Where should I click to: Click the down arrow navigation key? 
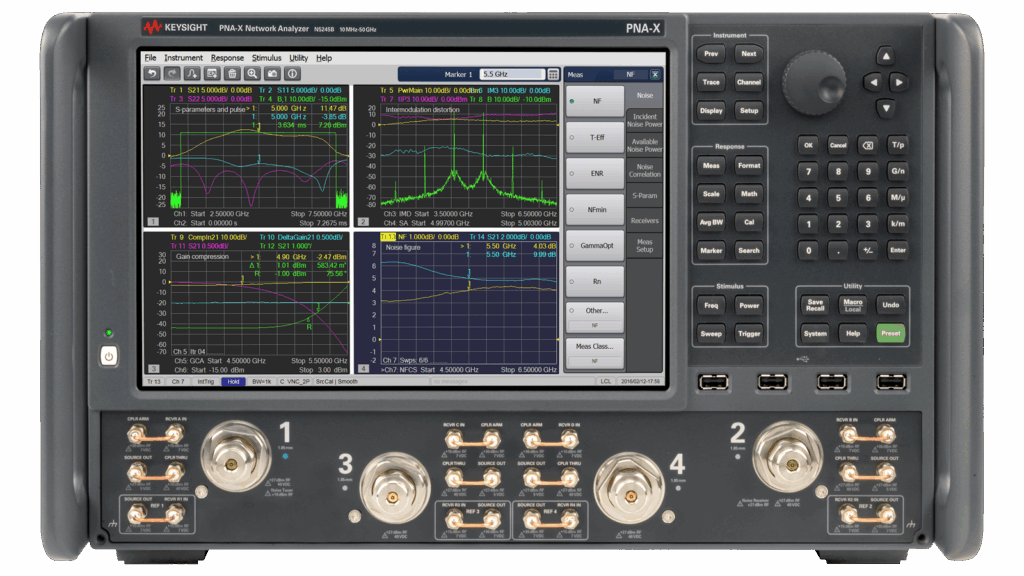tap(886, 108)
